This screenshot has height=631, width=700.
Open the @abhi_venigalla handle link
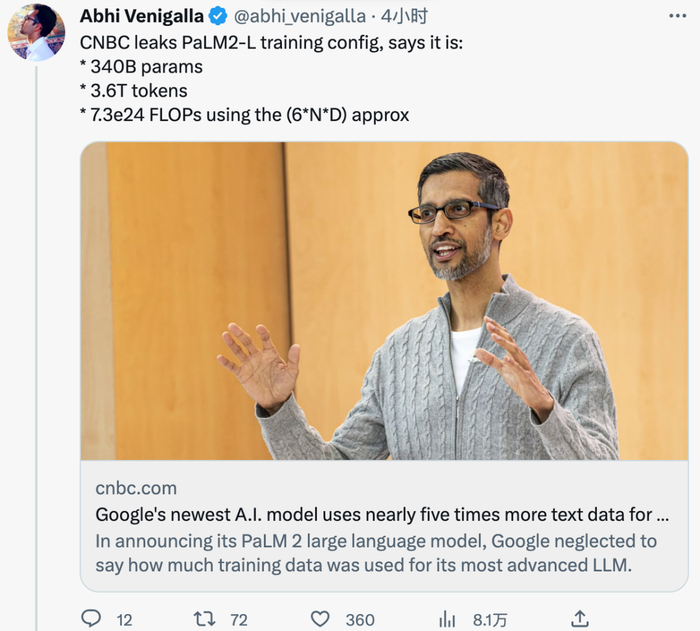[x=299, y=16]
